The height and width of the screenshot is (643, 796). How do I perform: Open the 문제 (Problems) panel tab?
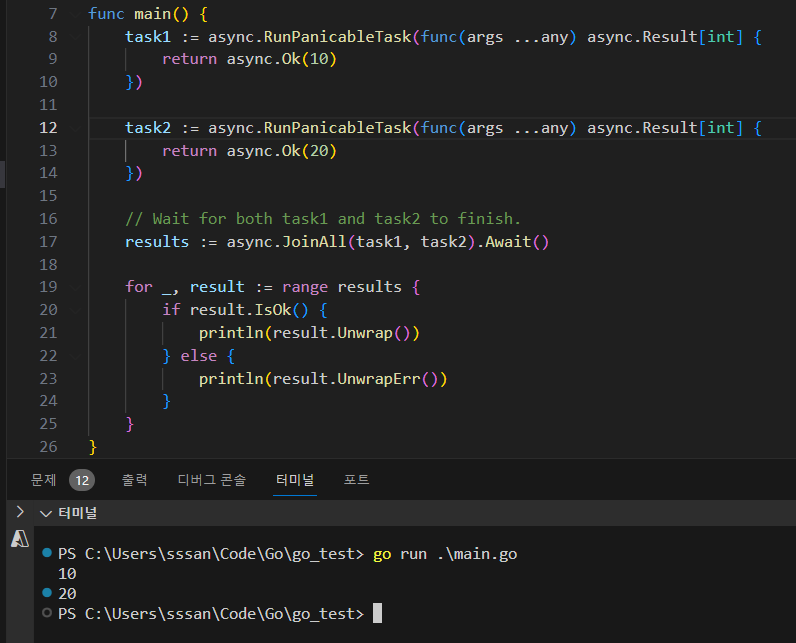(x=44, y=480)
